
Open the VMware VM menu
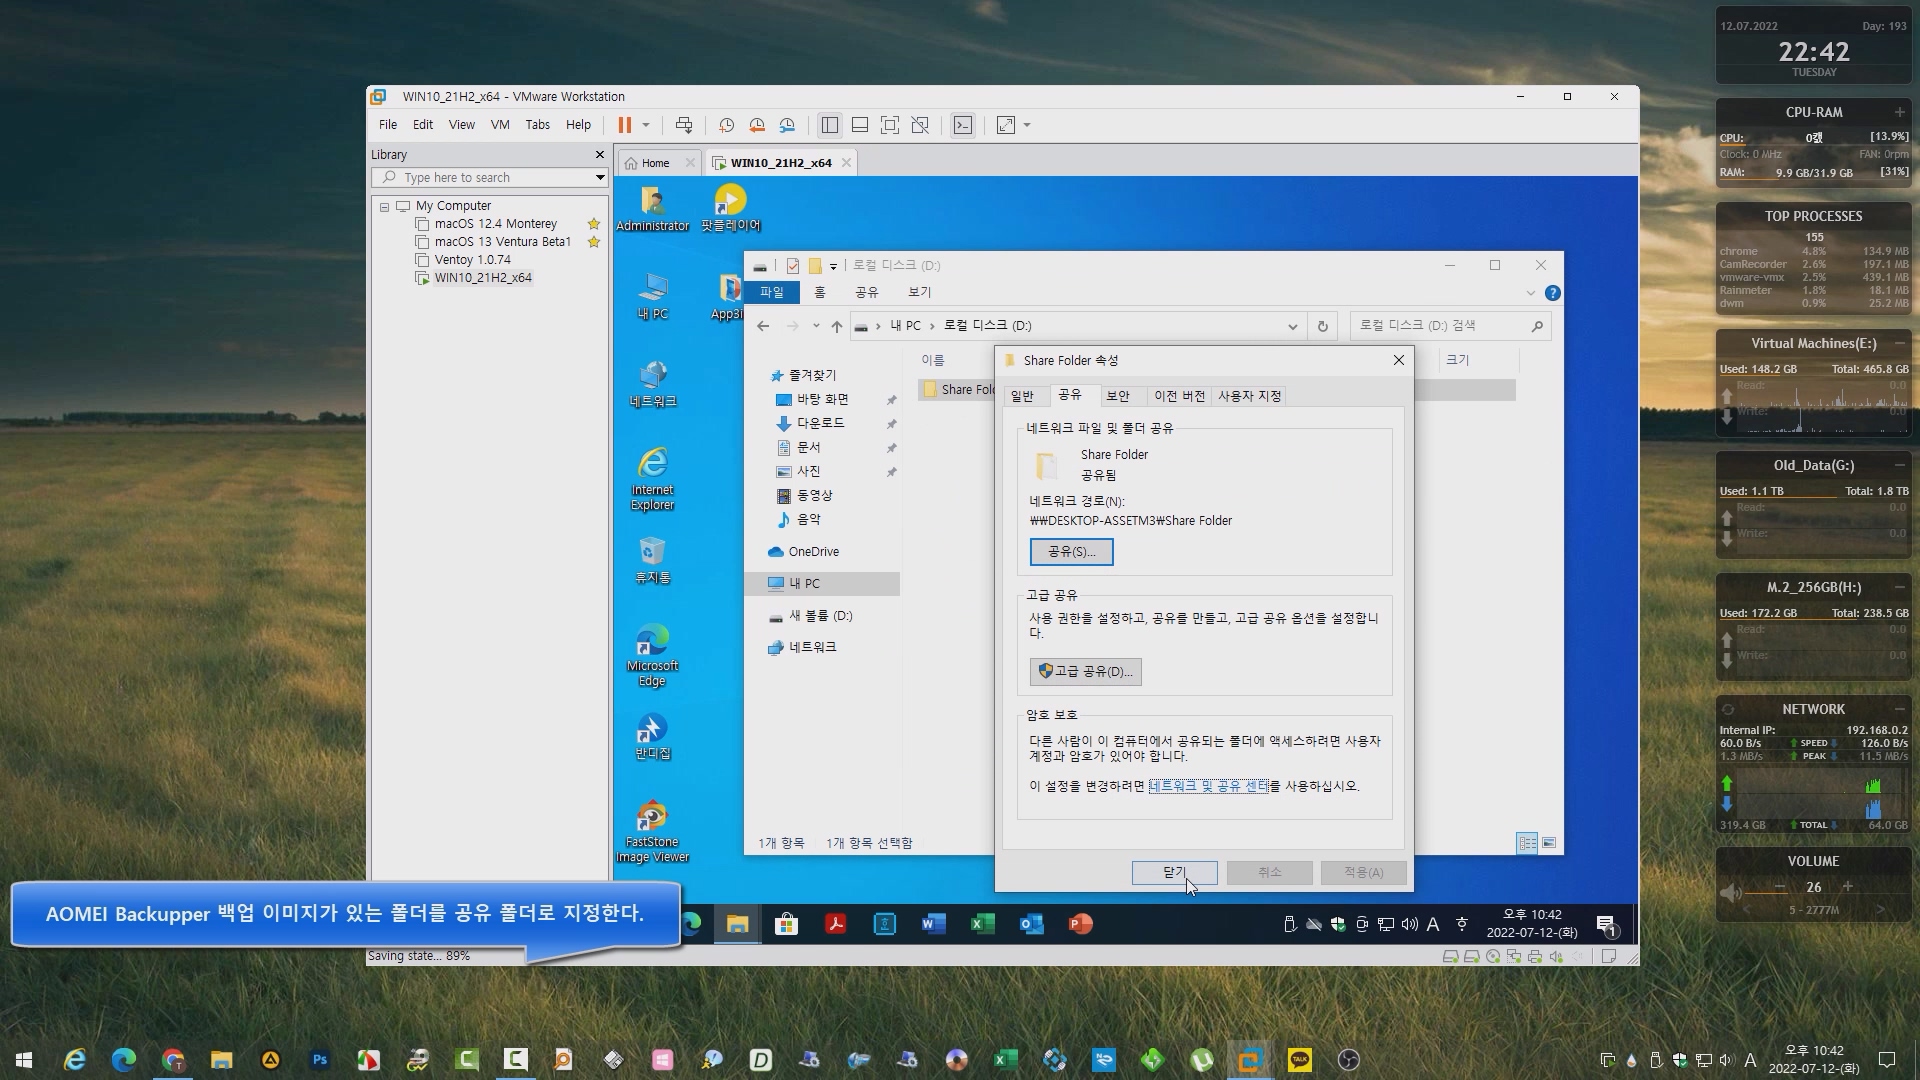[x=500, y=125]
